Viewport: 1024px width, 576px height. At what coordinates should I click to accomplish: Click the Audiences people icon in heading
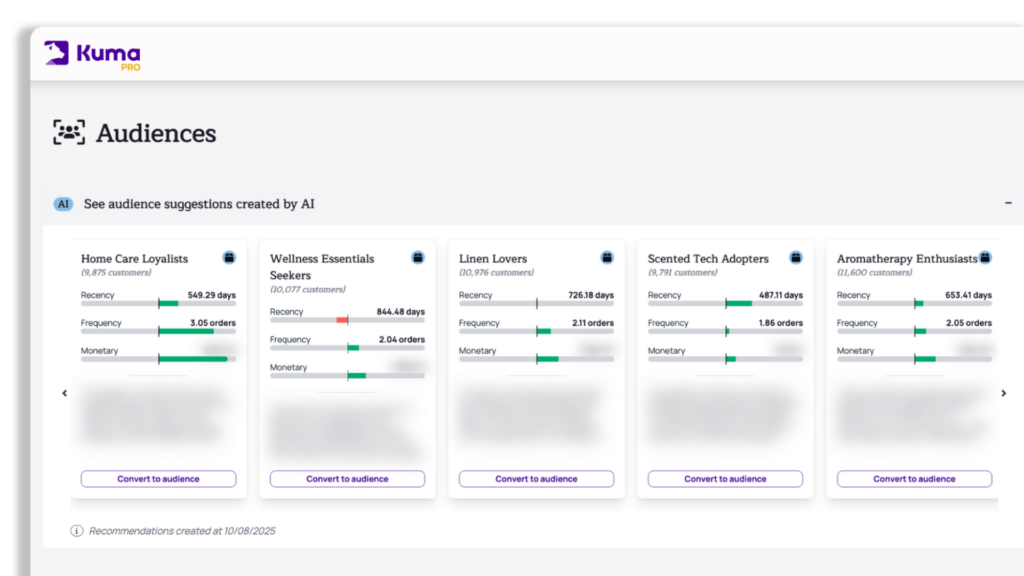point(69,133)
